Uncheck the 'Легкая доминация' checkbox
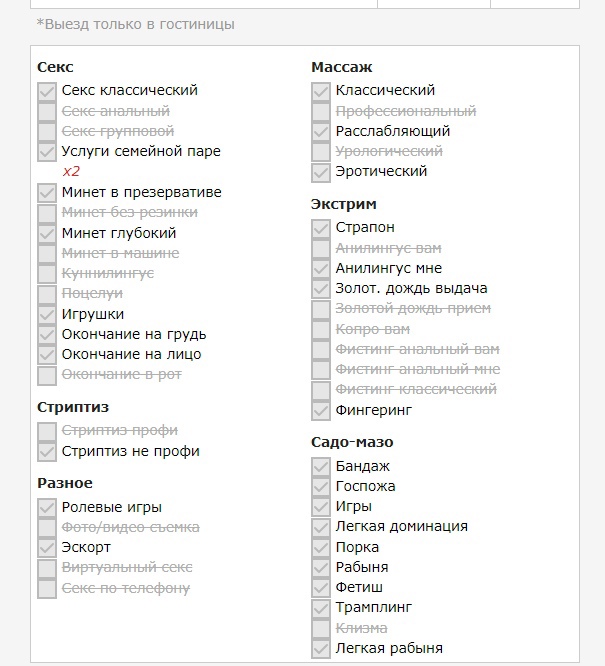 pyautogui.click(x=320, y=527)
